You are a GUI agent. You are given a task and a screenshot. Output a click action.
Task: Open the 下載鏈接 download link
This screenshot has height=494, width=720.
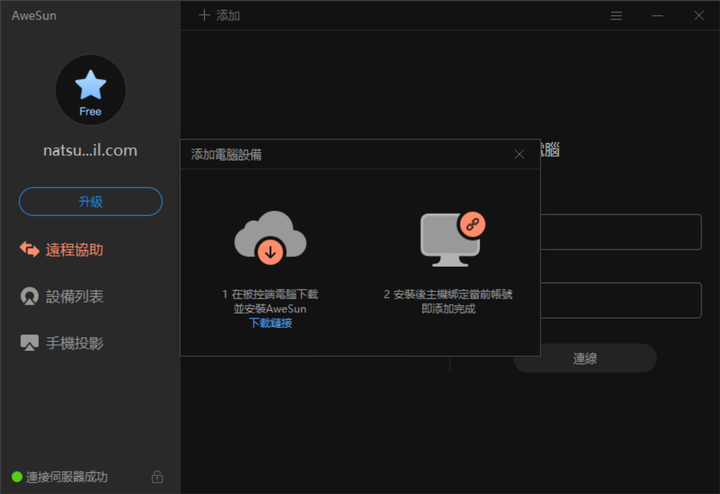click(x=270, y=323)
